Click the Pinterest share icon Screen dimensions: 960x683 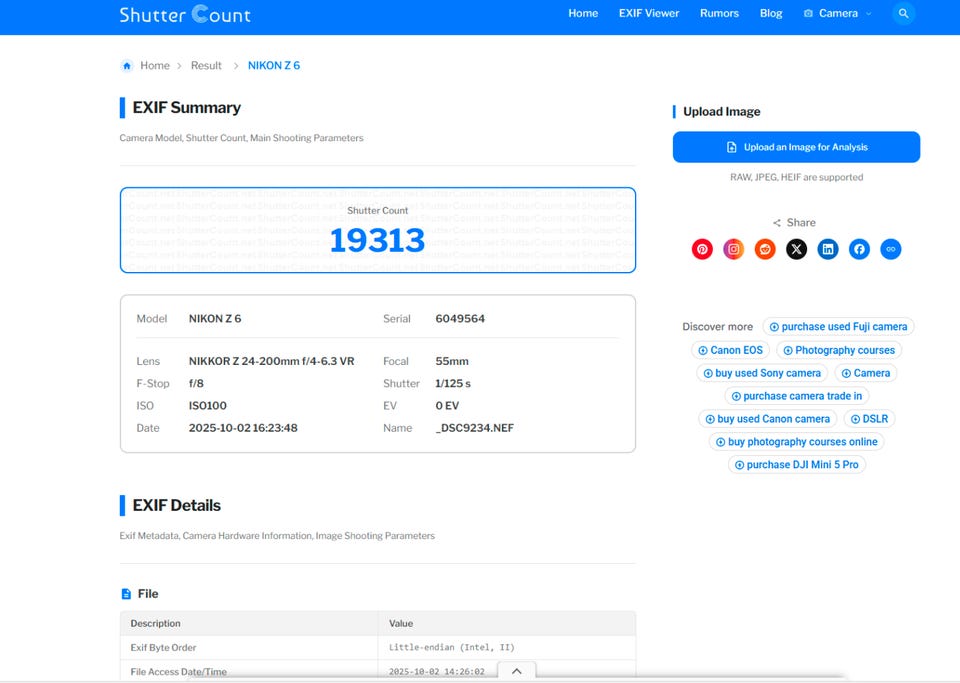click(702, 249)
